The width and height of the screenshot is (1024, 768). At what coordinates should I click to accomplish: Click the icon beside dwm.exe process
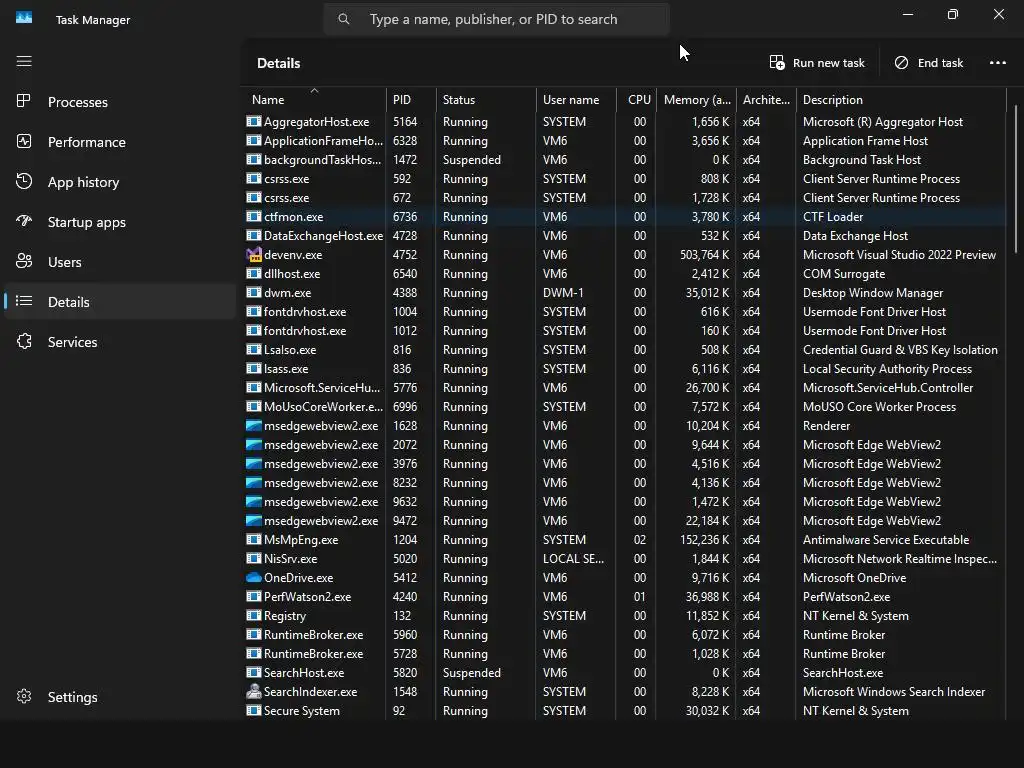click(x=253, y=292)
